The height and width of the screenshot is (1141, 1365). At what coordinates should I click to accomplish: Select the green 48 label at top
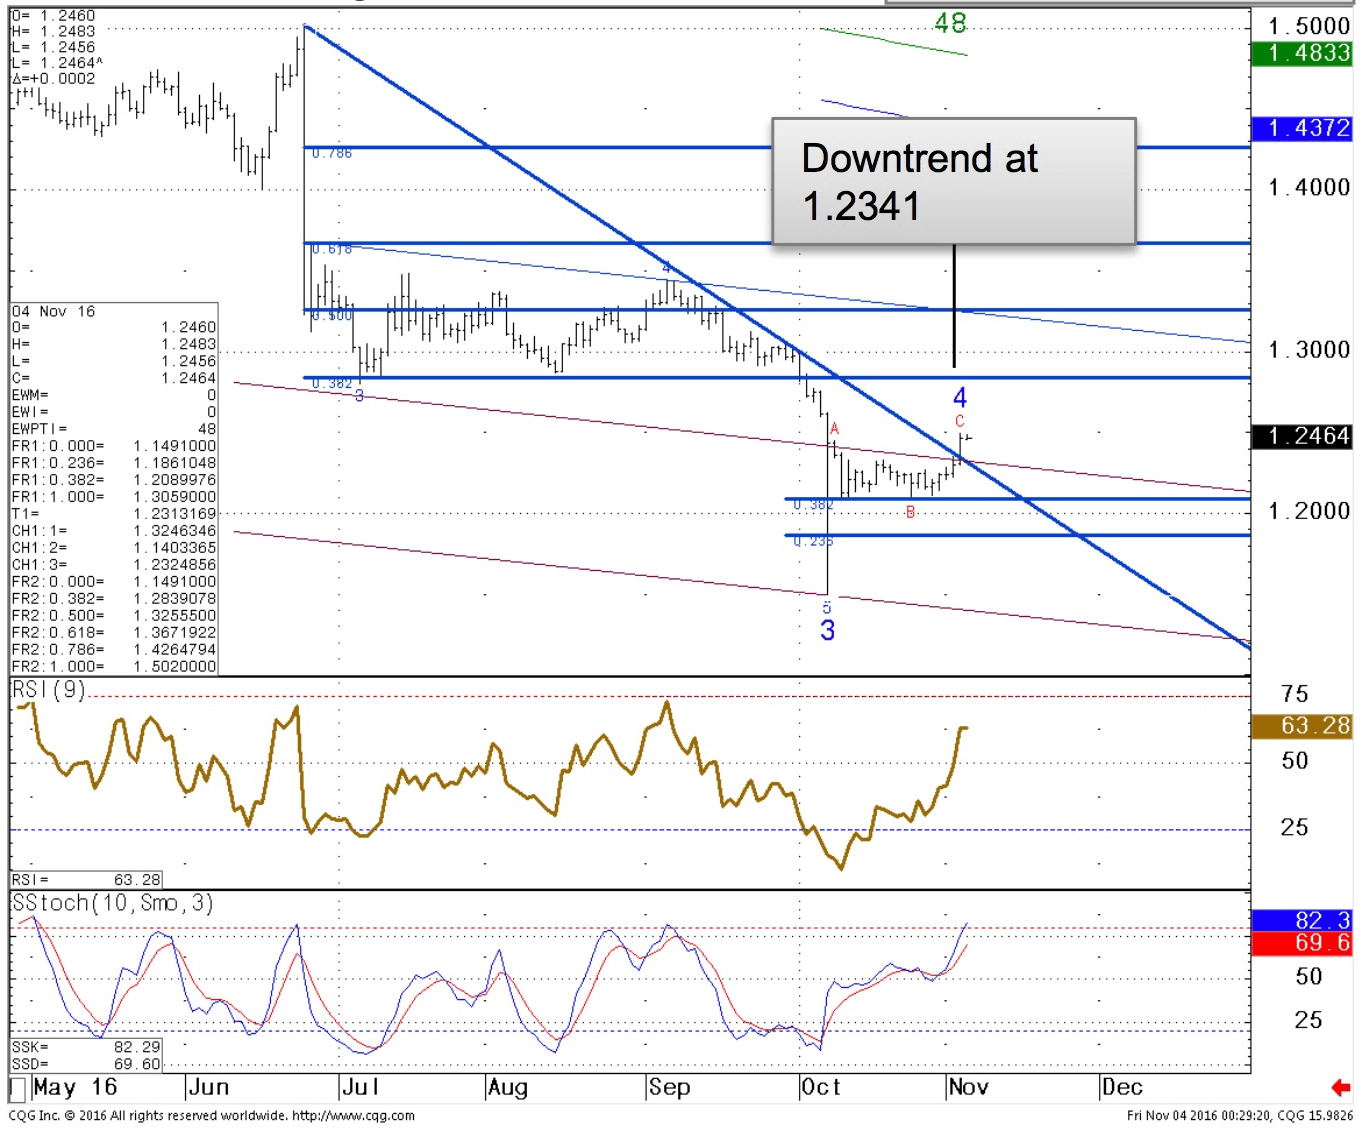pos(950,23)
